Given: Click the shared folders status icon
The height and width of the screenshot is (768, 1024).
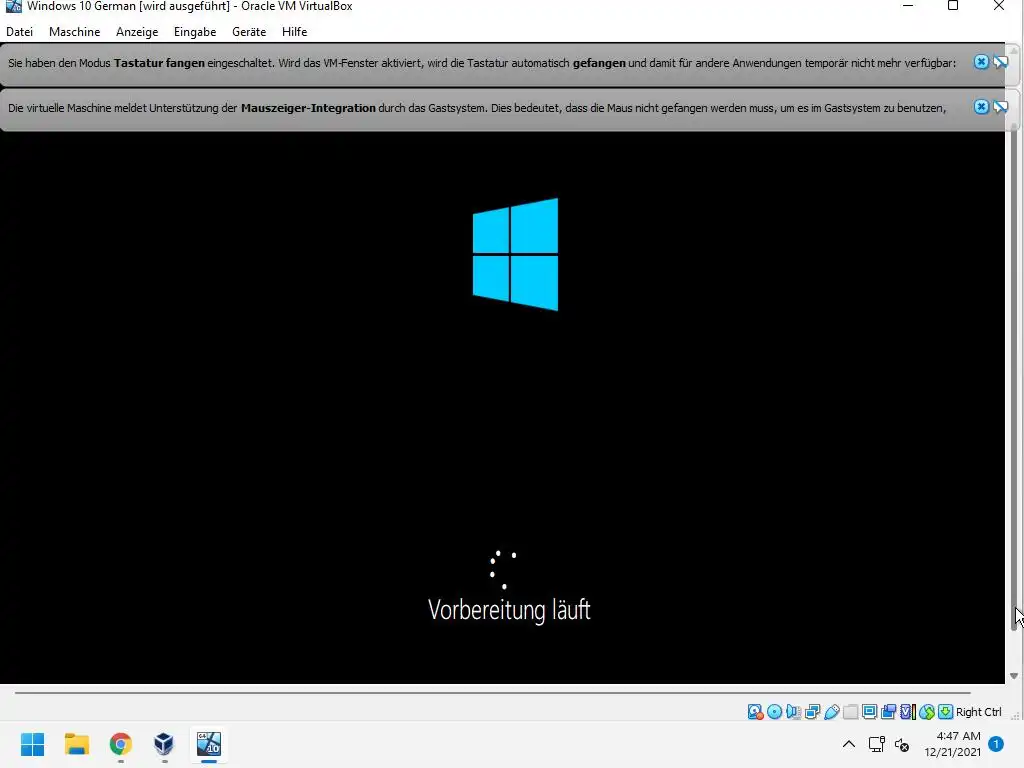Looking at the screenshot, I should 850,712.
